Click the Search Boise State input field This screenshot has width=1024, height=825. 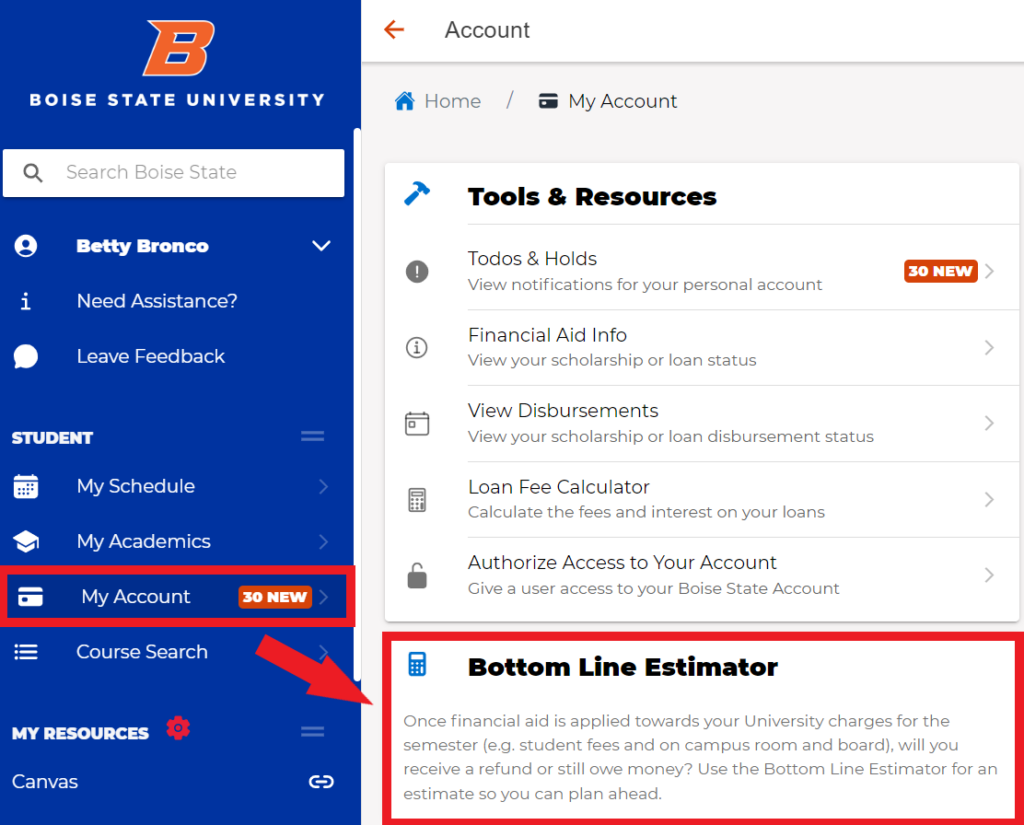[173, 172]
